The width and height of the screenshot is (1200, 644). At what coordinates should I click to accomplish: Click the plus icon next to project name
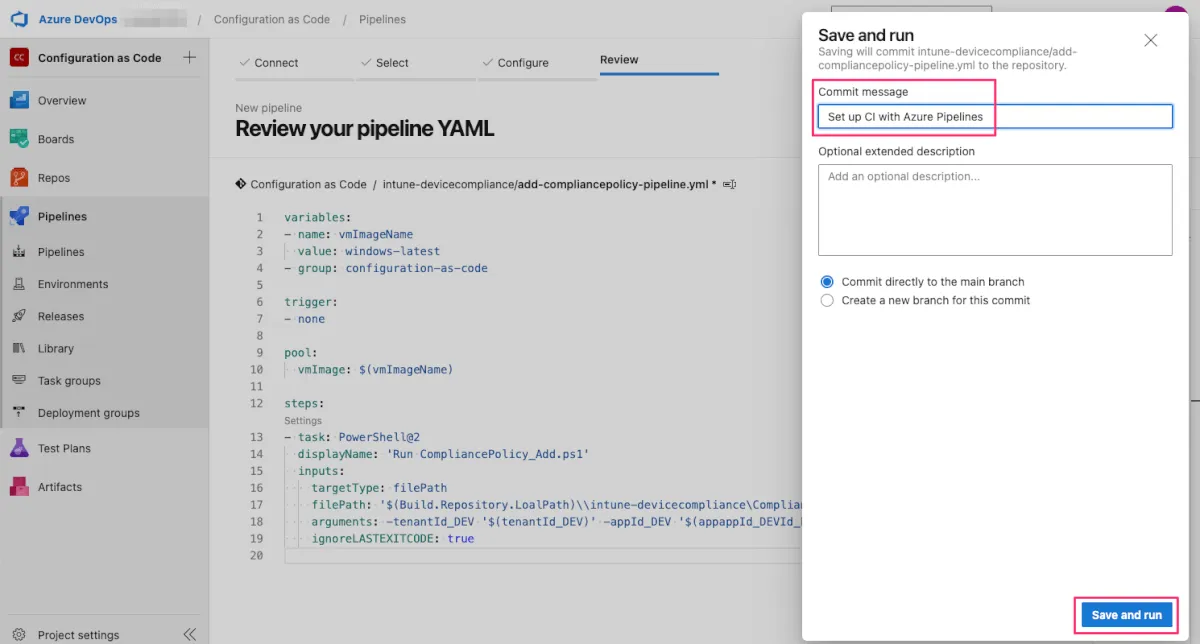coord(189,58)
